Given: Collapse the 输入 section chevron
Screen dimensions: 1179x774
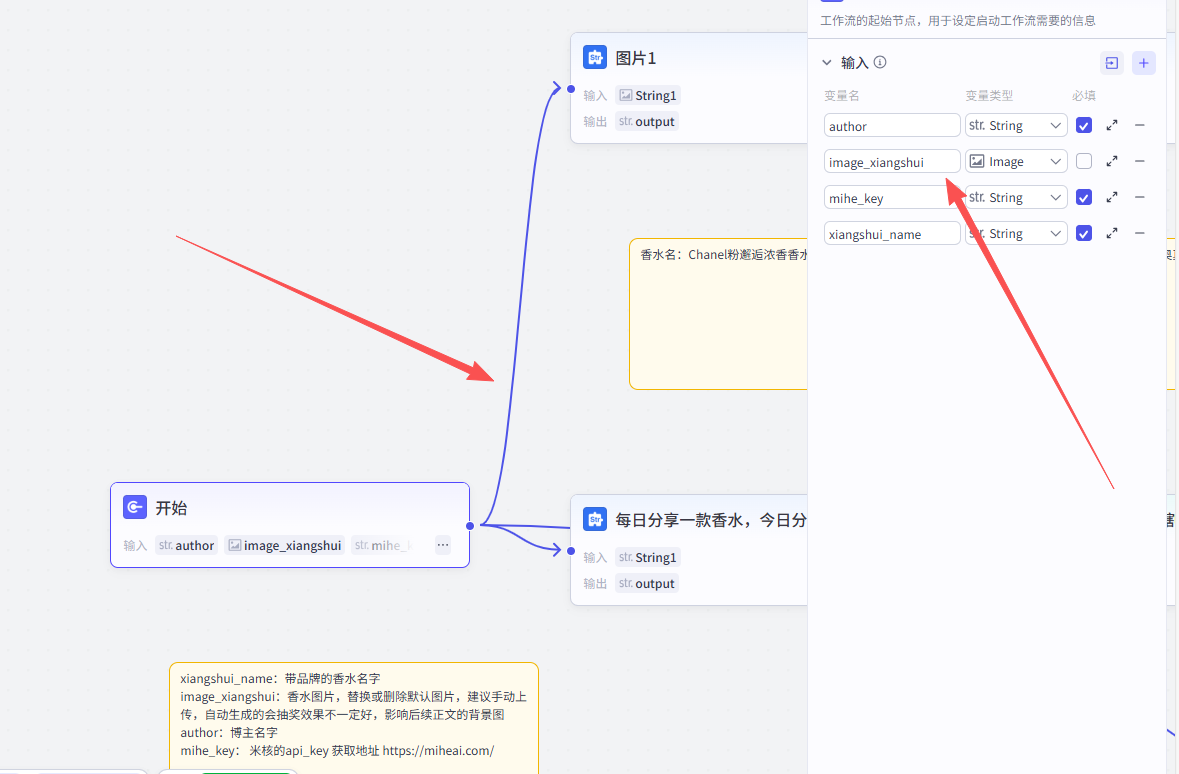Looking at the screenshot, I should (x=827, y=62).
